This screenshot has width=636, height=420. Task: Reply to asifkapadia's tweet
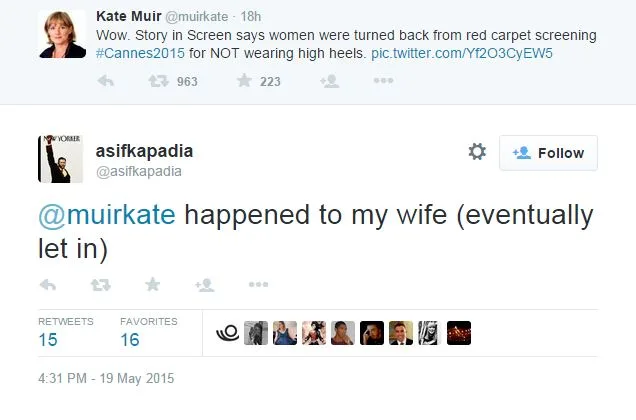tap(47, 285)
